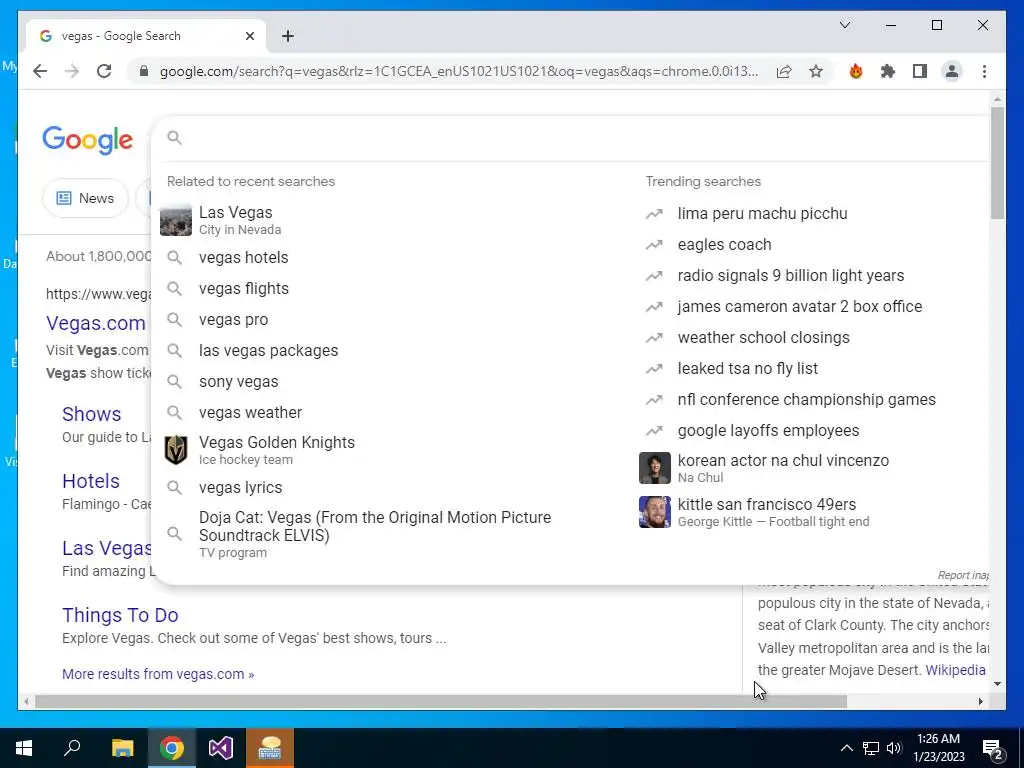Open More results from vegas.com
This screenshot has height=768, width=1024.
[158, 674]
